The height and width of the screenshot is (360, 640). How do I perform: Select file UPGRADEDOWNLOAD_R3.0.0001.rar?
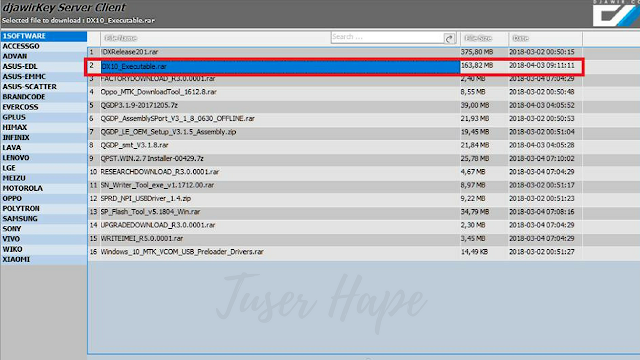point(158,225)
